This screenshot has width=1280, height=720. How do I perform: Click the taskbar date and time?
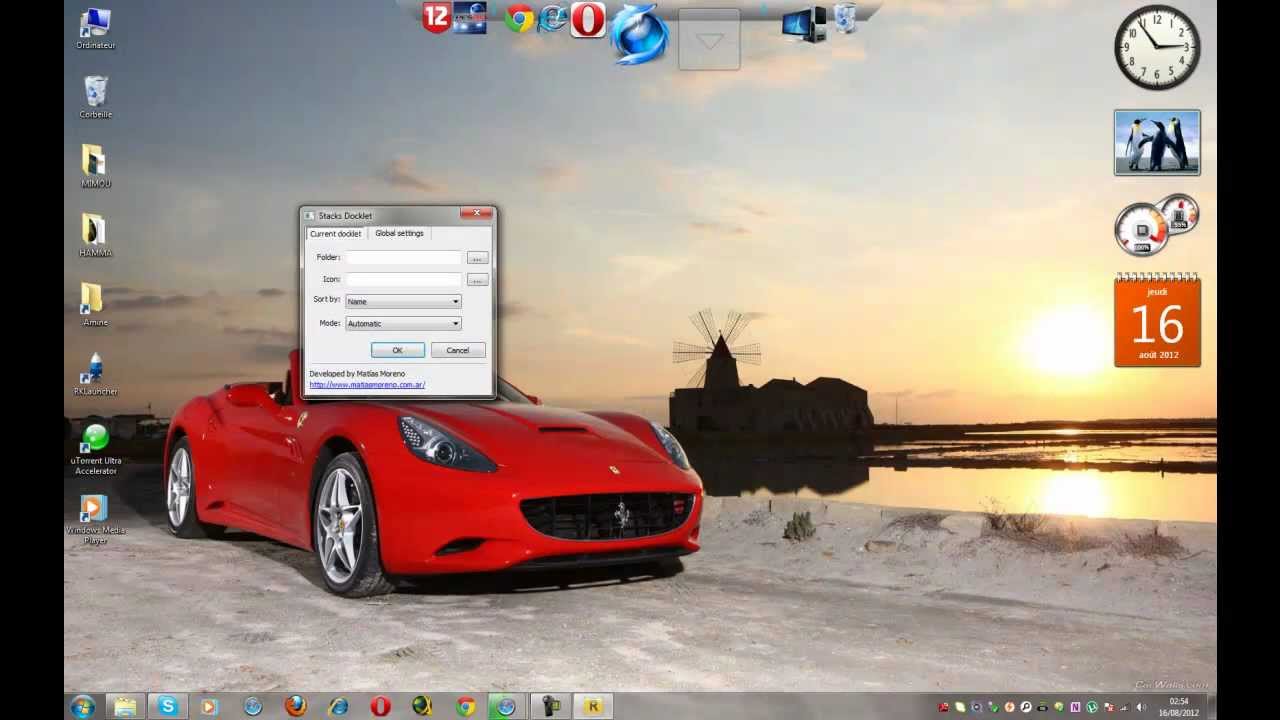click(x=1179, y=707)
